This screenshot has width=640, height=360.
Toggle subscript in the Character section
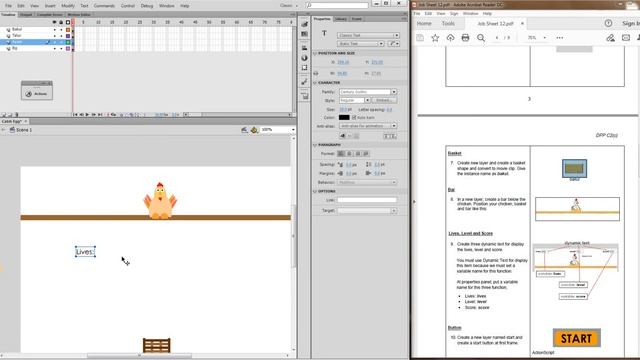(393, 136)
